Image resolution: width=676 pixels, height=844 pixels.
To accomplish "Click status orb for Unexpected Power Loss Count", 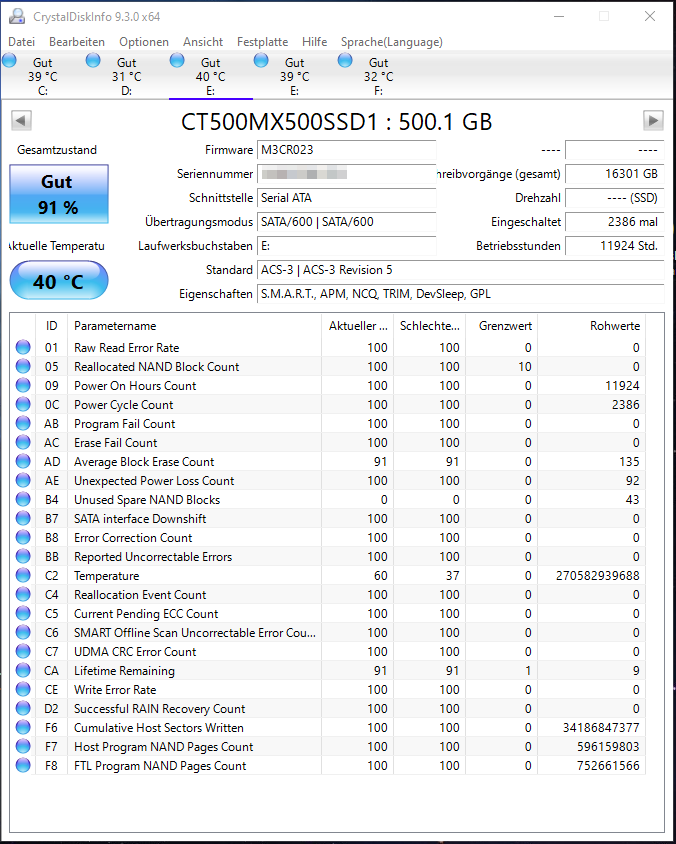I will [x=23, y=480].
